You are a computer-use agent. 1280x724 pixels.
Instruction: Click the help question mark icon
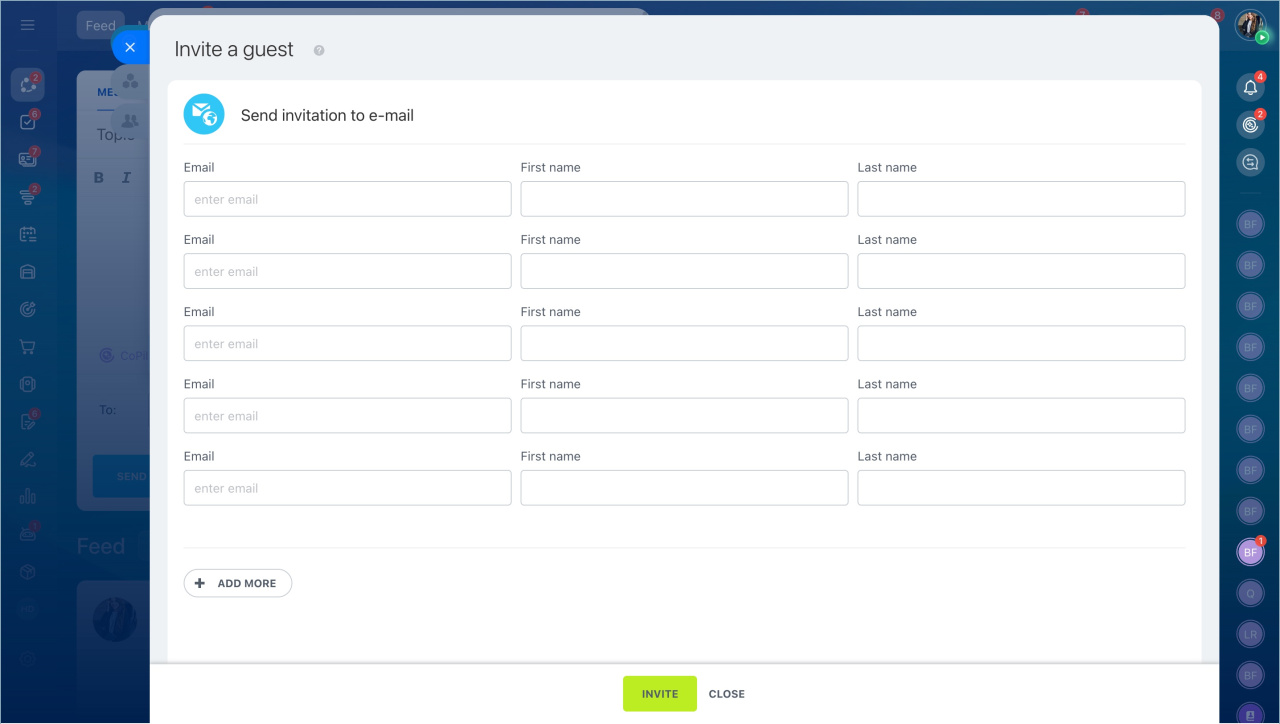coord(319,50)
